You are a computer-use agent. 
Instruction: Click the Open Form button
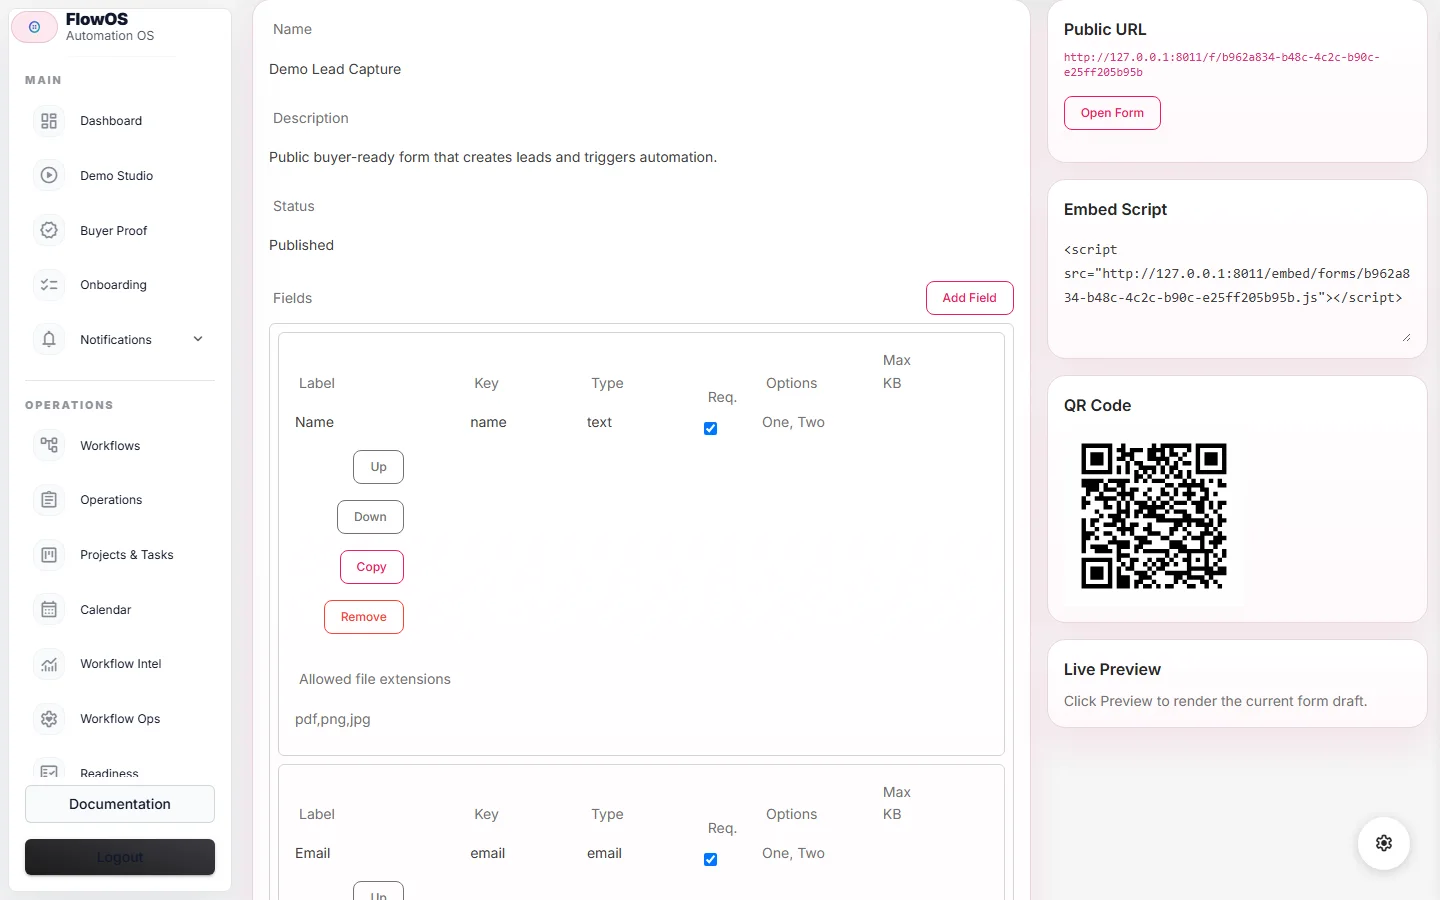[x=1112, y=113]
